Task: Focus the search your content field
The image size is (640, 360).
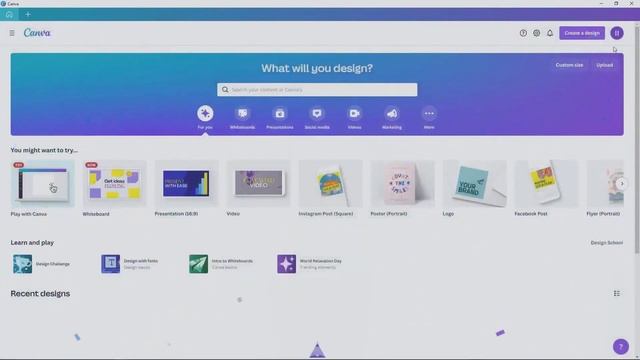Action: pos(317,90)
